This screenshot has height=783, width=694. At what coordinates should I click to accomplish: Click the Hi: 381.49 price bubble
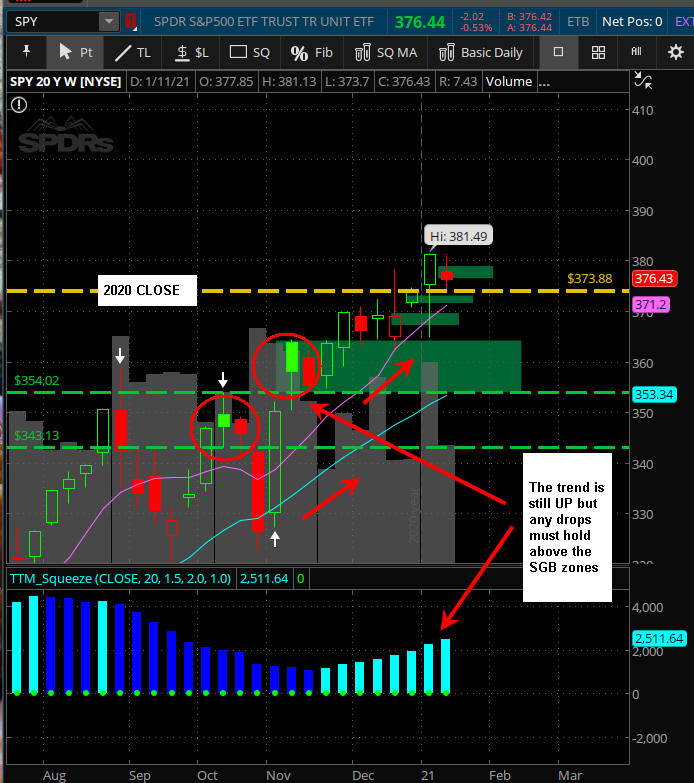pyautogui.click(x=458, y=236)
